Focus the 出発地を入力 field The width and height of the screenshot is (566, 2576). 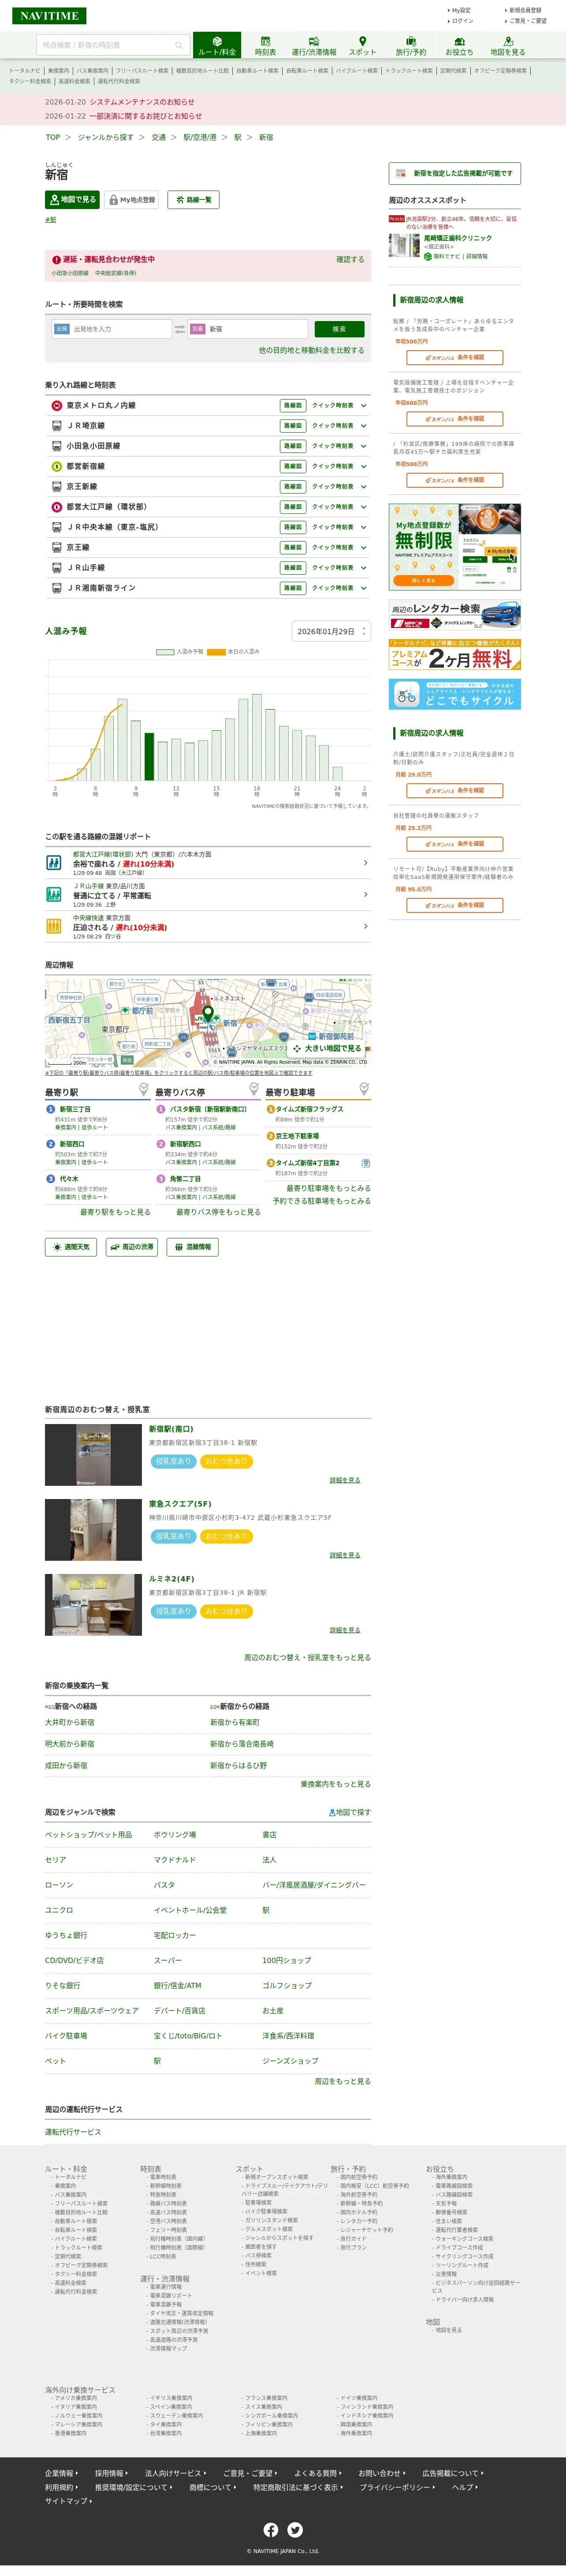(111, 329)
